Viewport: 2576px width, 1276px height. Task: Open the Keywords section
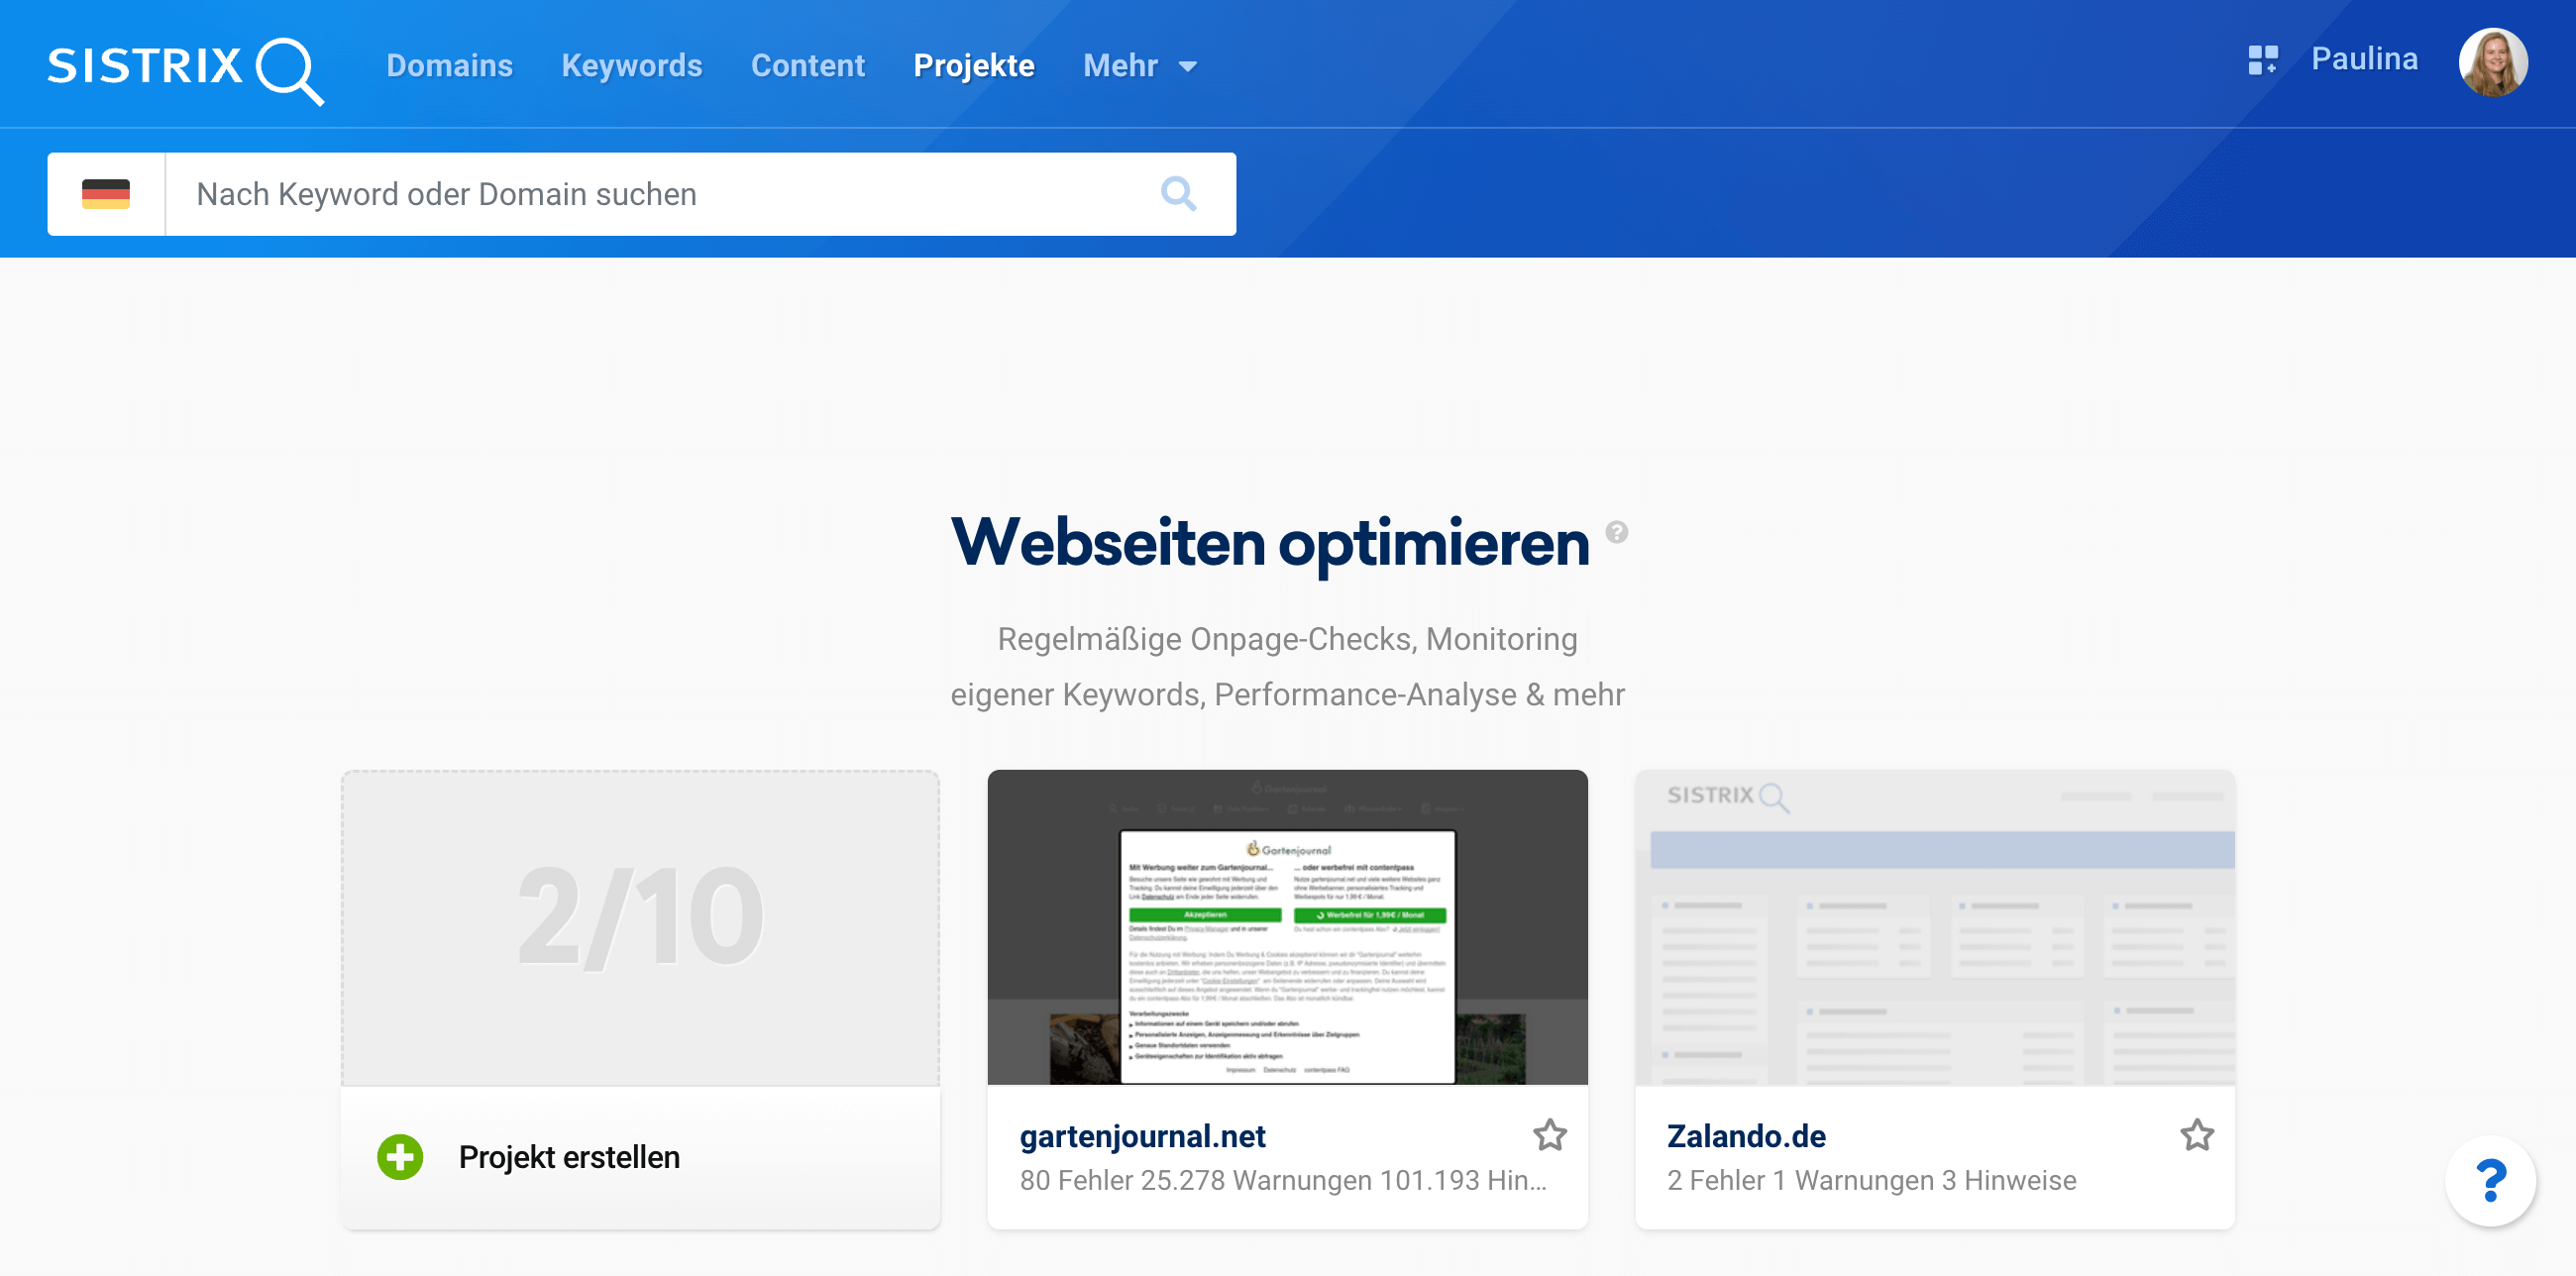[631, 66]
